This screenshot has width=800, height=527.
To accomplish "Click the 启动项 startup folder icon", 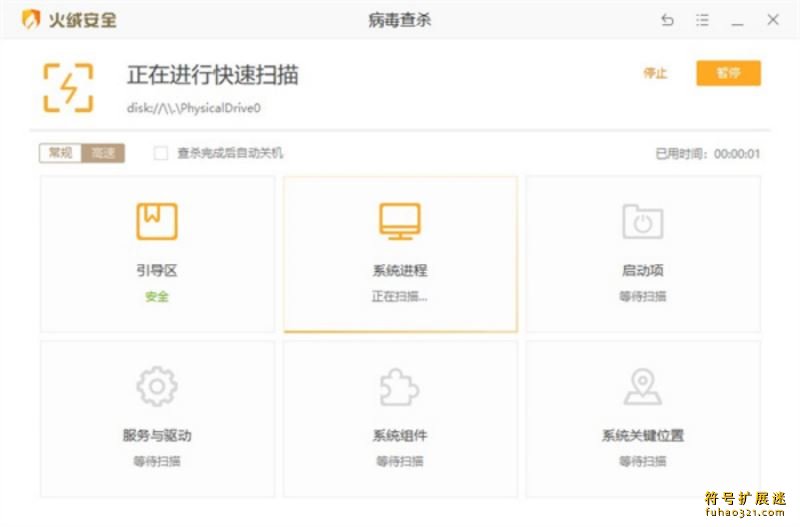I will pos(643,221).
